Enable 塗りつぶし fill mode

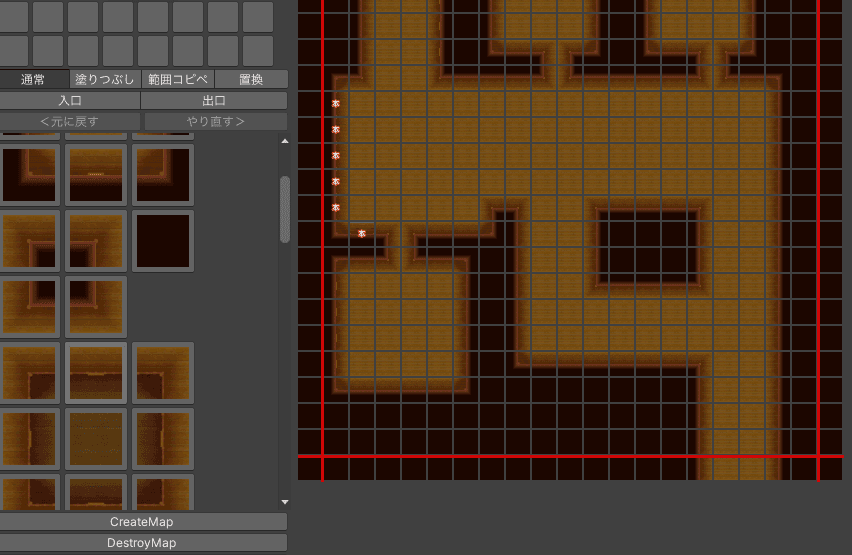coord(105,79)
